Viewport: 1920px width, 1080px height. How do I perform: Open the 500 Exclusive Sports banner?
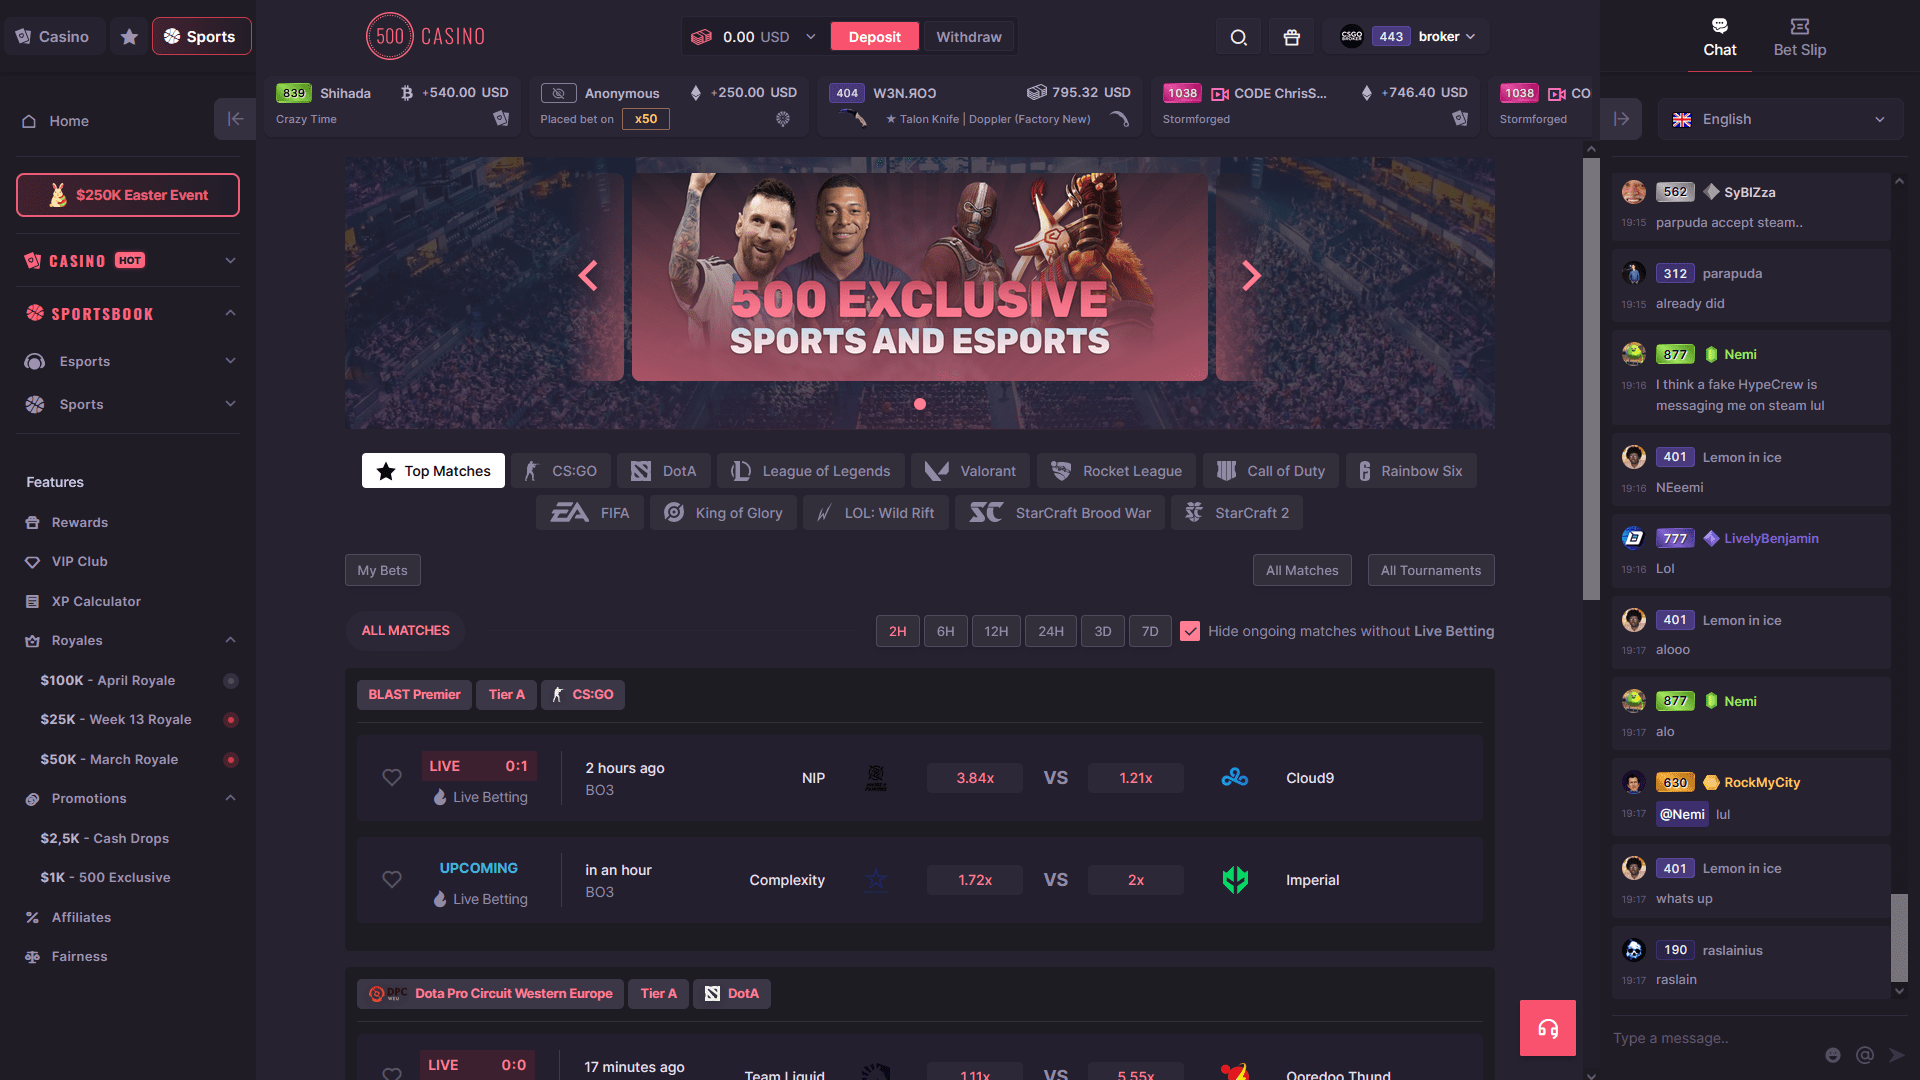[920, 276]
